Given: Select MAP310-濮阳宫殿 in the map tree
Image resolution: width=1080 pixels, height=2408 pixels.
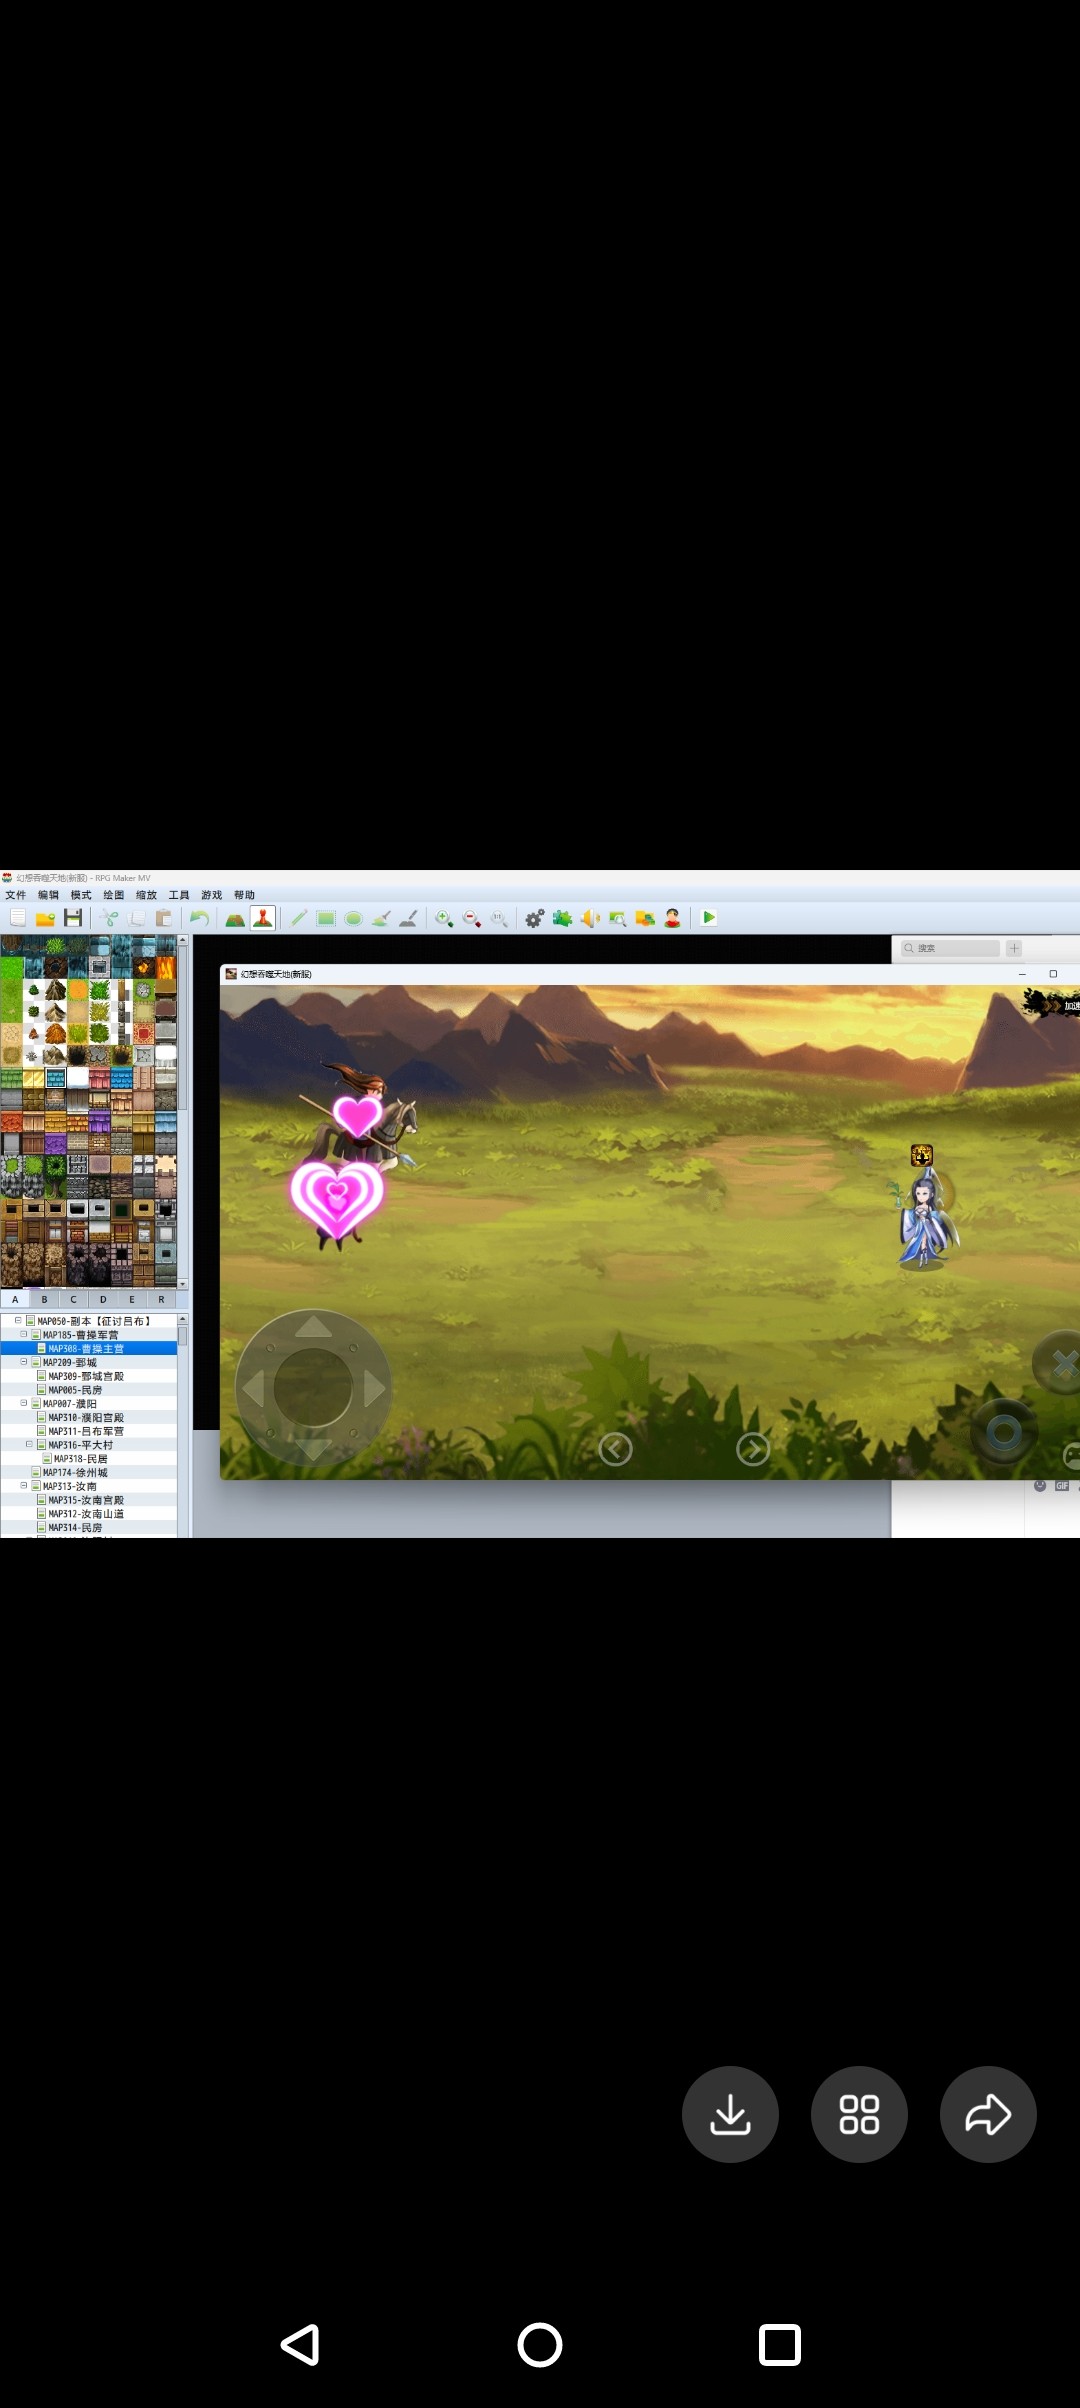Looking at the screenshot, I should (86, 1417).
